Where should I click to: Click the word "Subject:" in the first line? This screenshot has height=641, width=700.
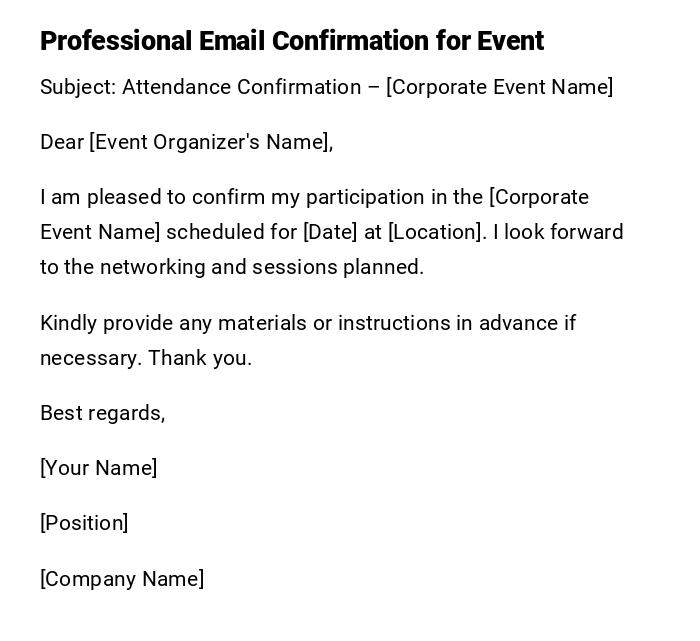pyautogui.click(x=78, y=87)
